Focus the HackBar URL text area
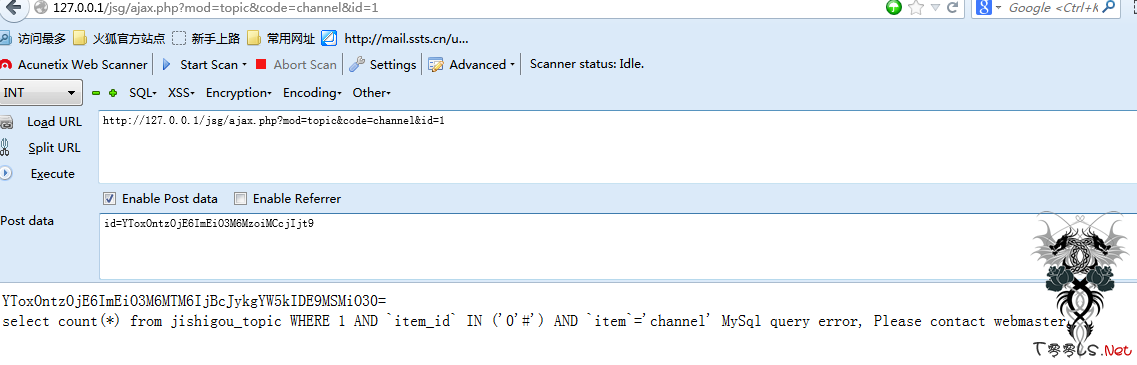Image resolution: width=1137 pixels, height=365 pixels. [617, 147]
